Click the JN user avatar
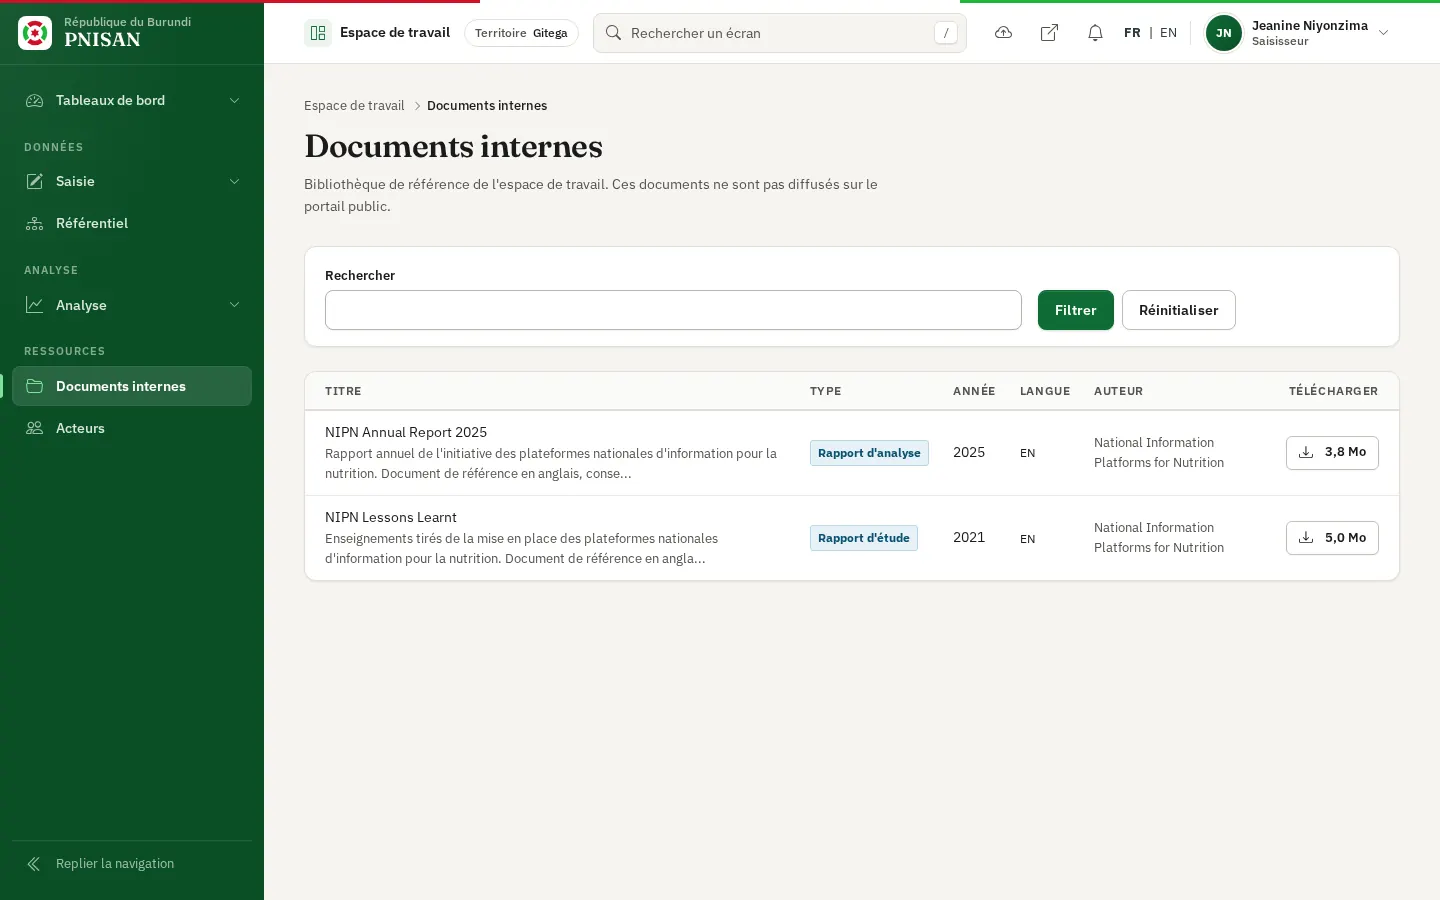1440x900 pixels. tap(1224, 33)
